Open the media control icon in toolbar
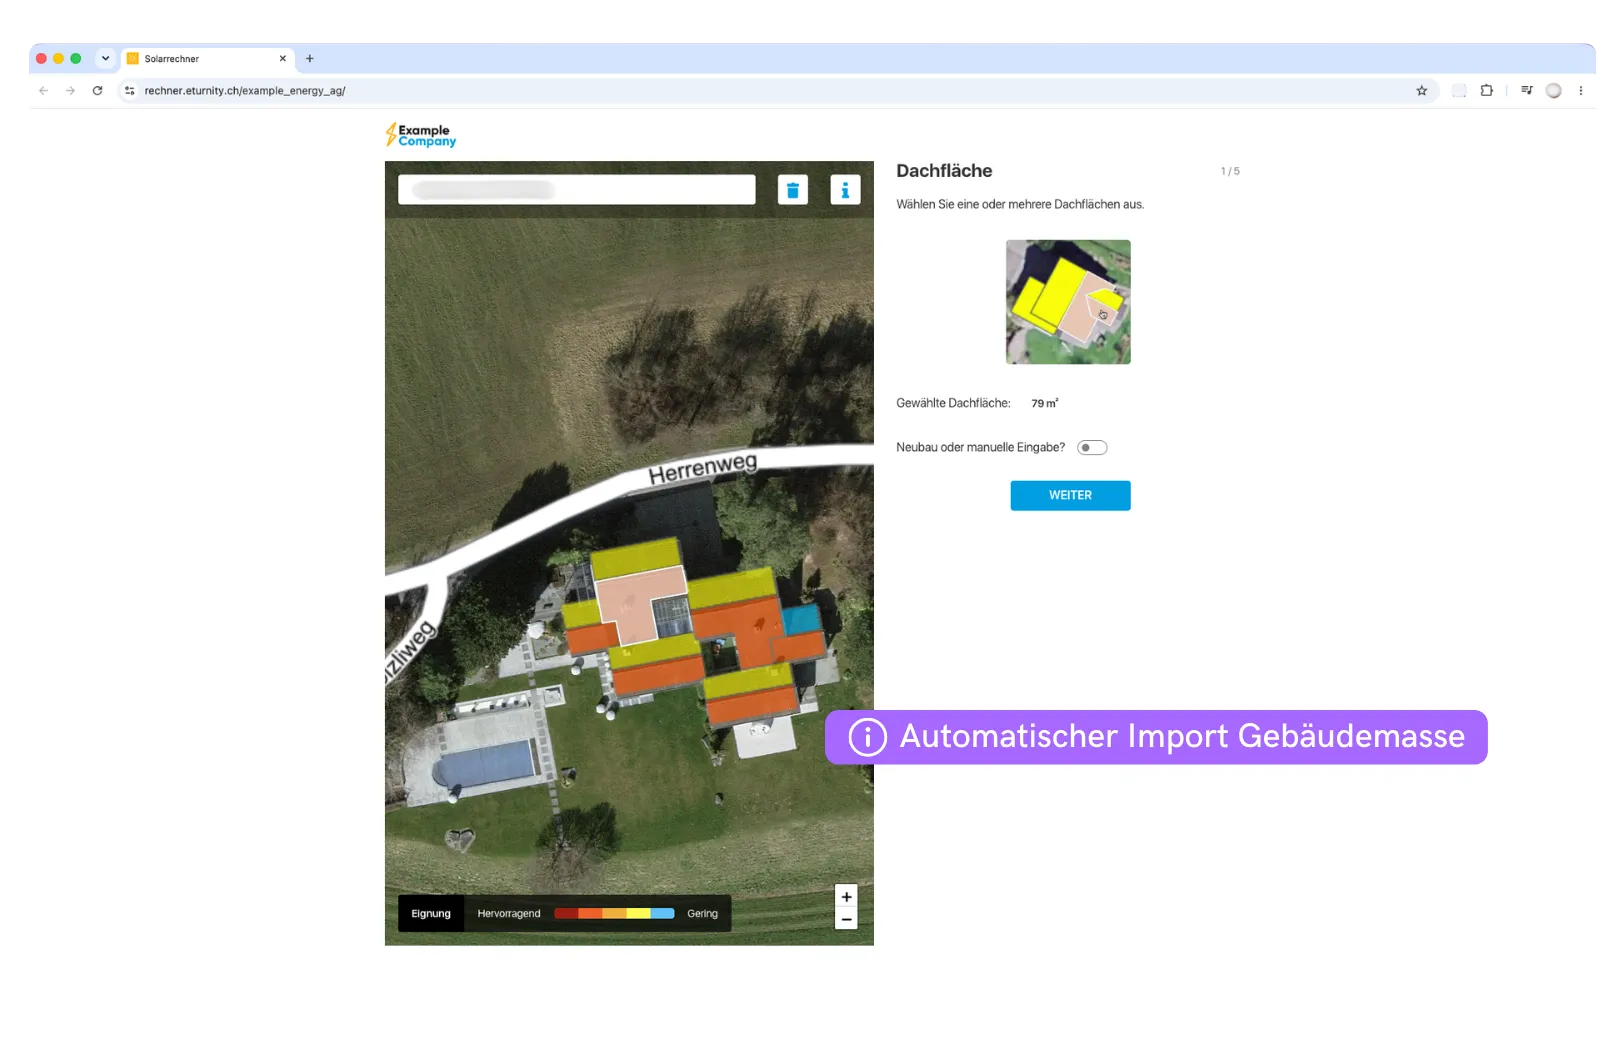 pos(1526,90)
